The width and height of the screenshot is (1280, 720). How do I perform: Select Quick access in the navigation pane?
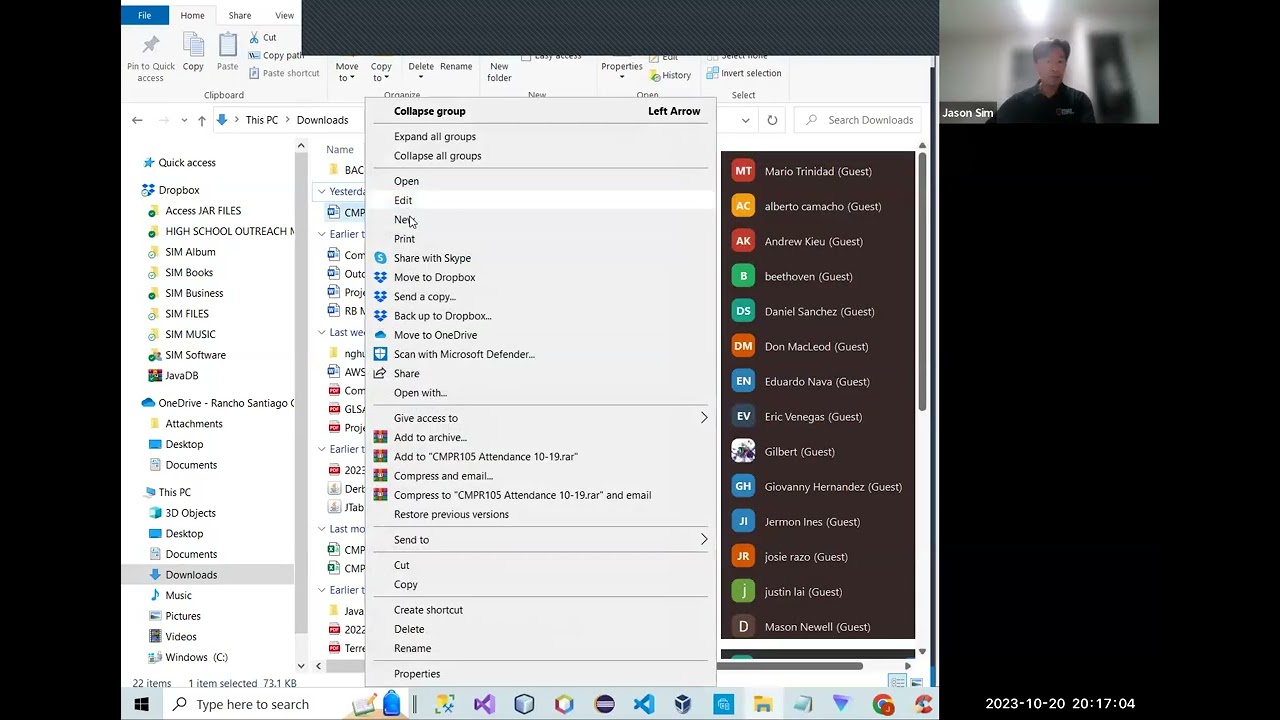pos(187,163)
